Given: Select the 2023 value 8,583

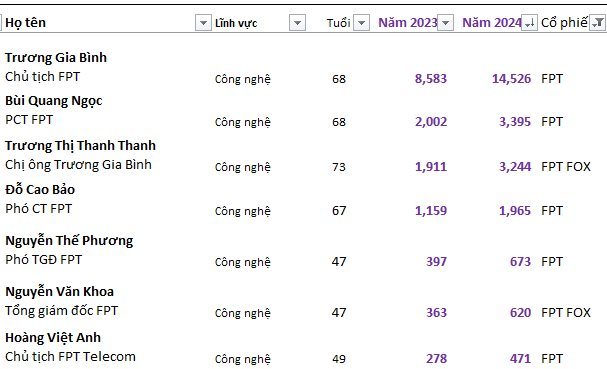Looking at the screenshot, I should [x=431, y=79].
